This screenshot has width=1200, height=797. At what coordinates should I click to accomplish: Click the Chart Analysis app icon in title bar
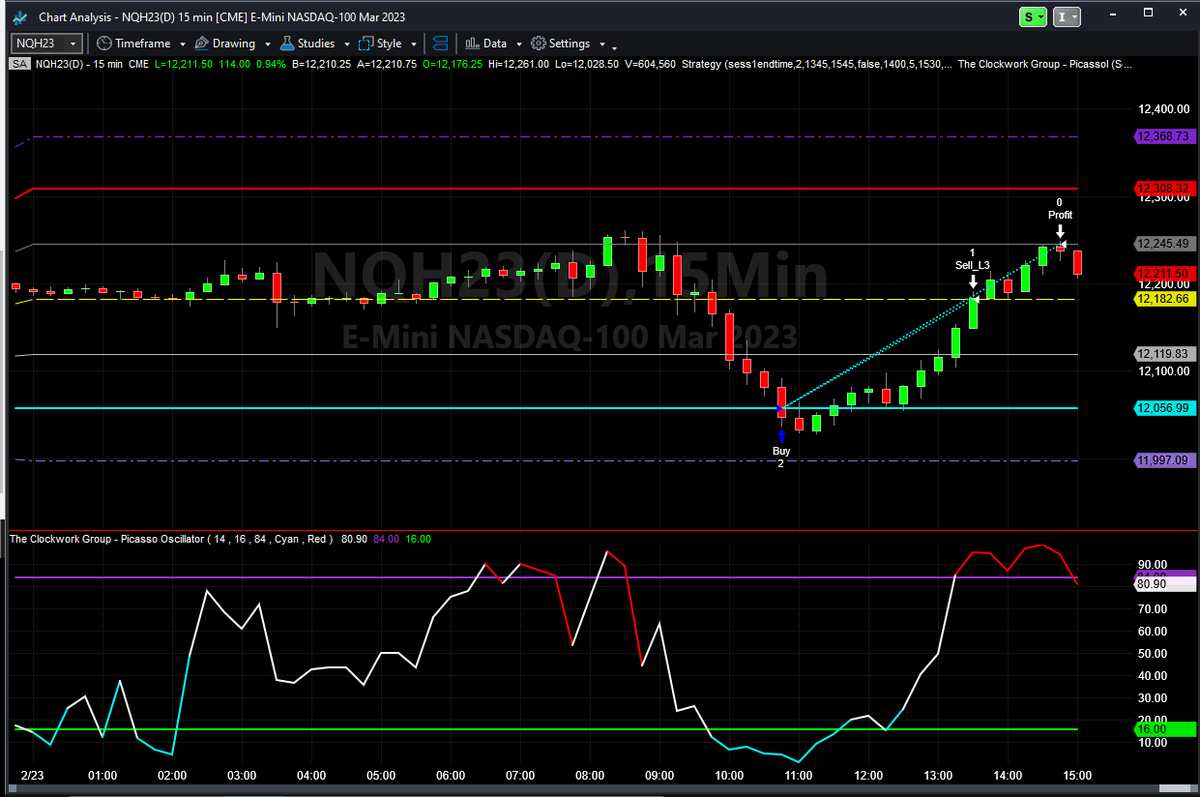[19, 17]
